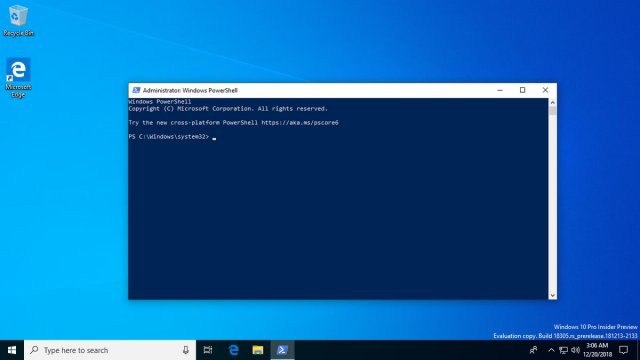
Task: Show hidden system tray icons
Action: pyautogui.click(x=551, y=350)
